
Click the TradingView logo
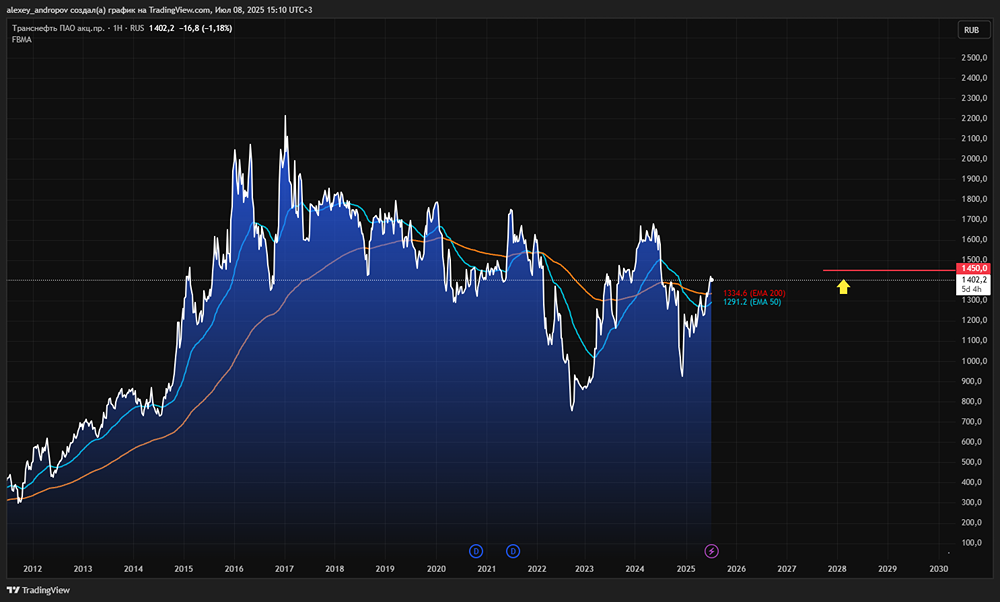(x=38, y=590)
